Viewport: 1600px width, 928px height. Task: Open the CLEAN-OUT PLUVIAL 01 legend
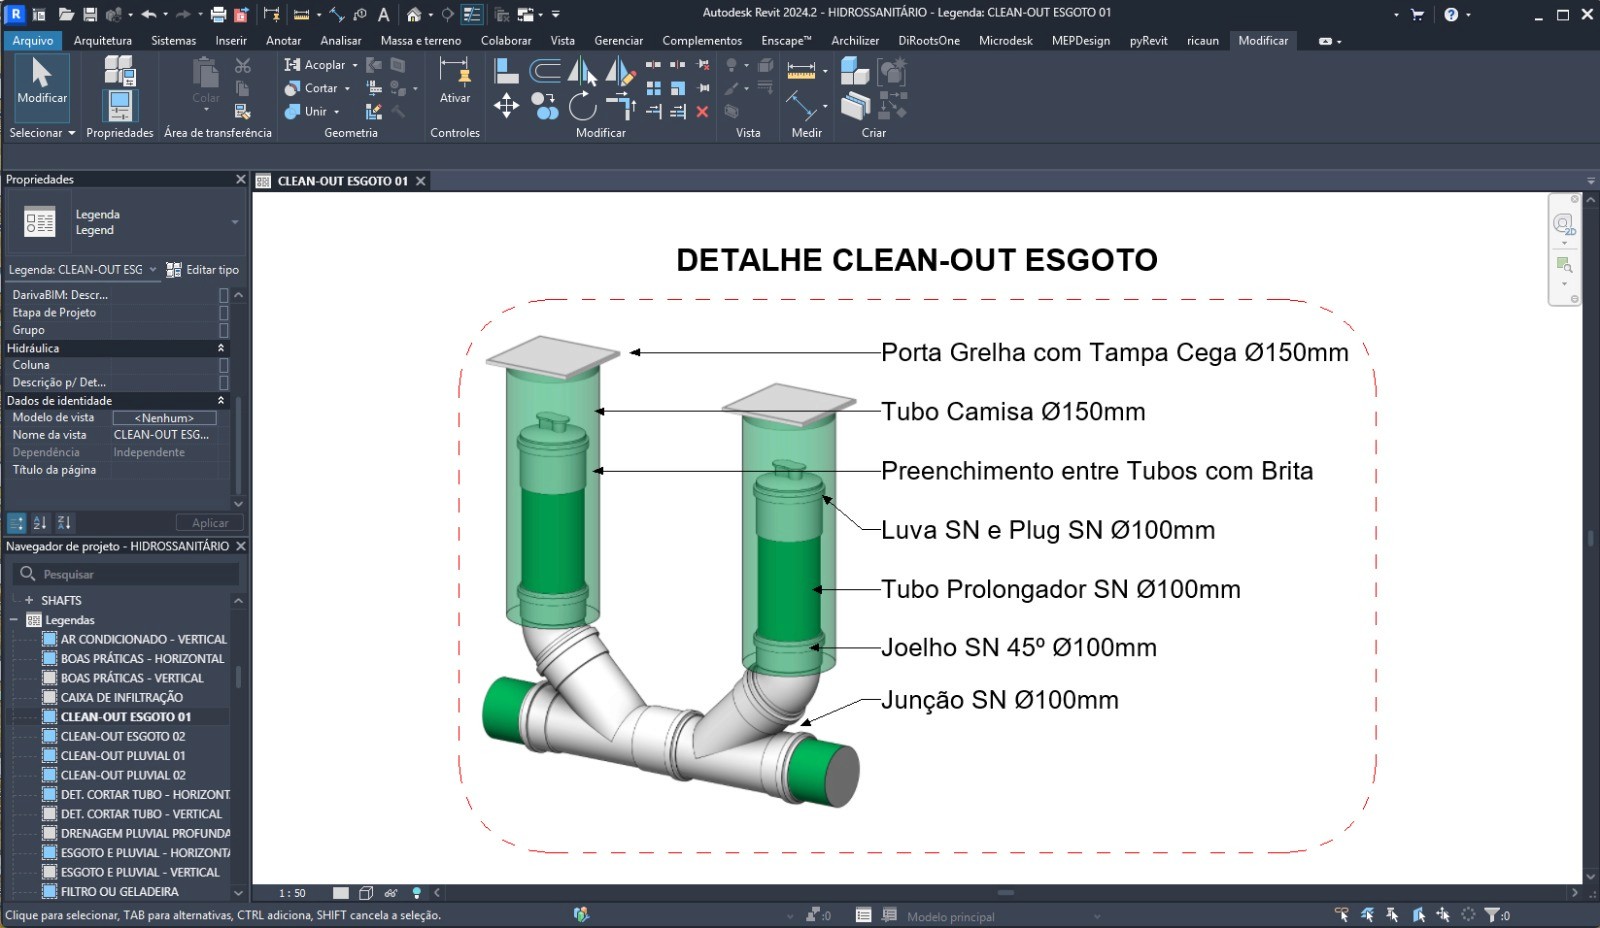coord(122,756)
